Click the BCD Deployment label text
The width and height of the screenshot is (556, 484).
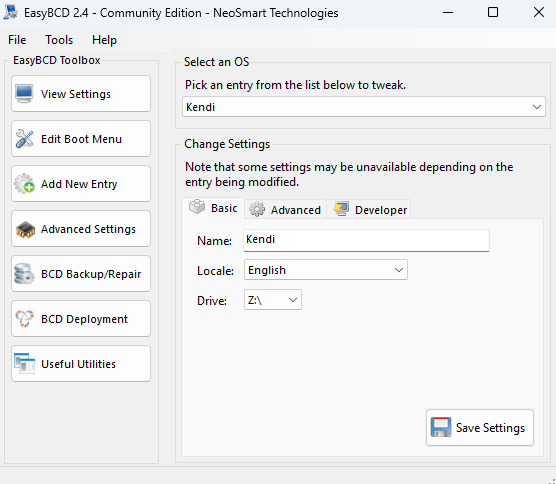point(84,319)
